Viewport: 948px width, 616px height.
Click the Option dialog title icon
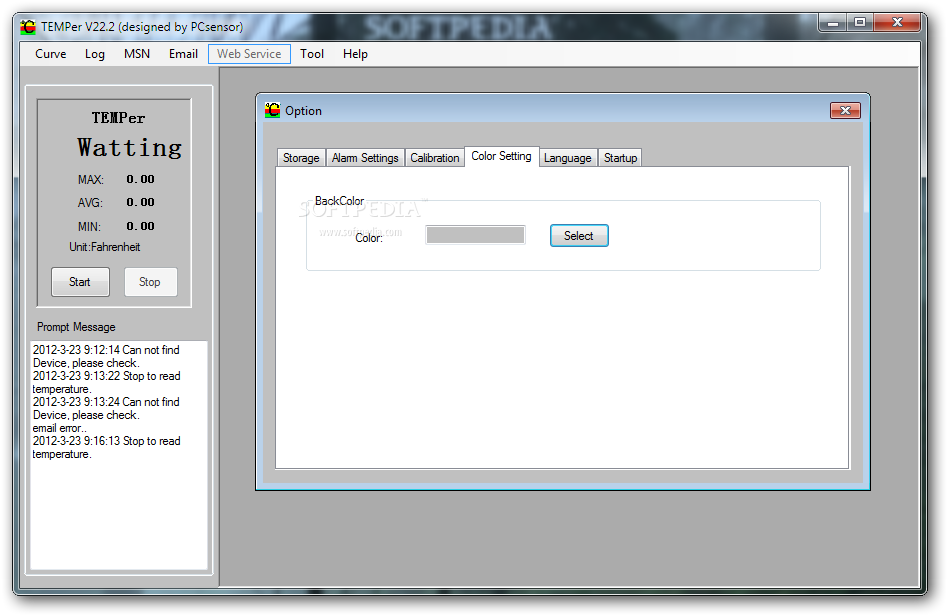point(273,110)
